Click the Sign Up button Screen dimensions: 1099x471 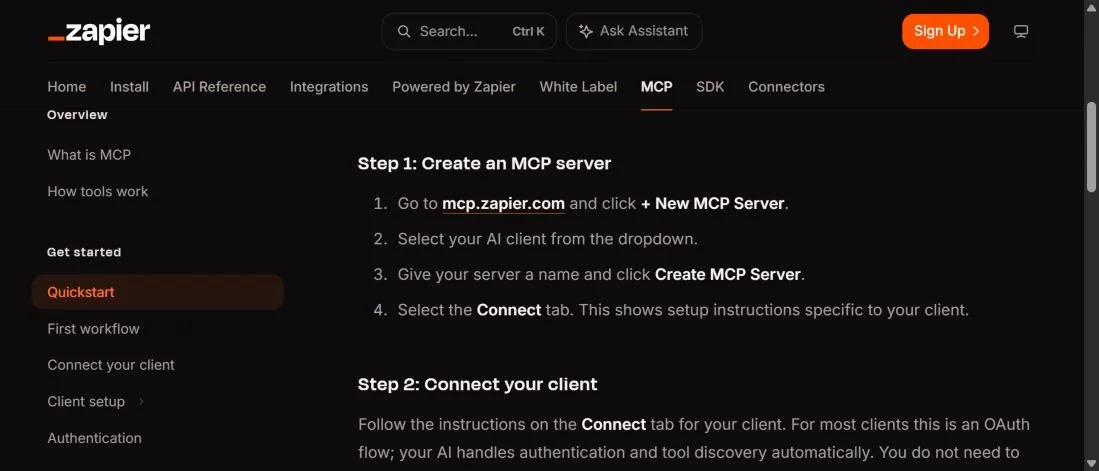pos(946,32)
